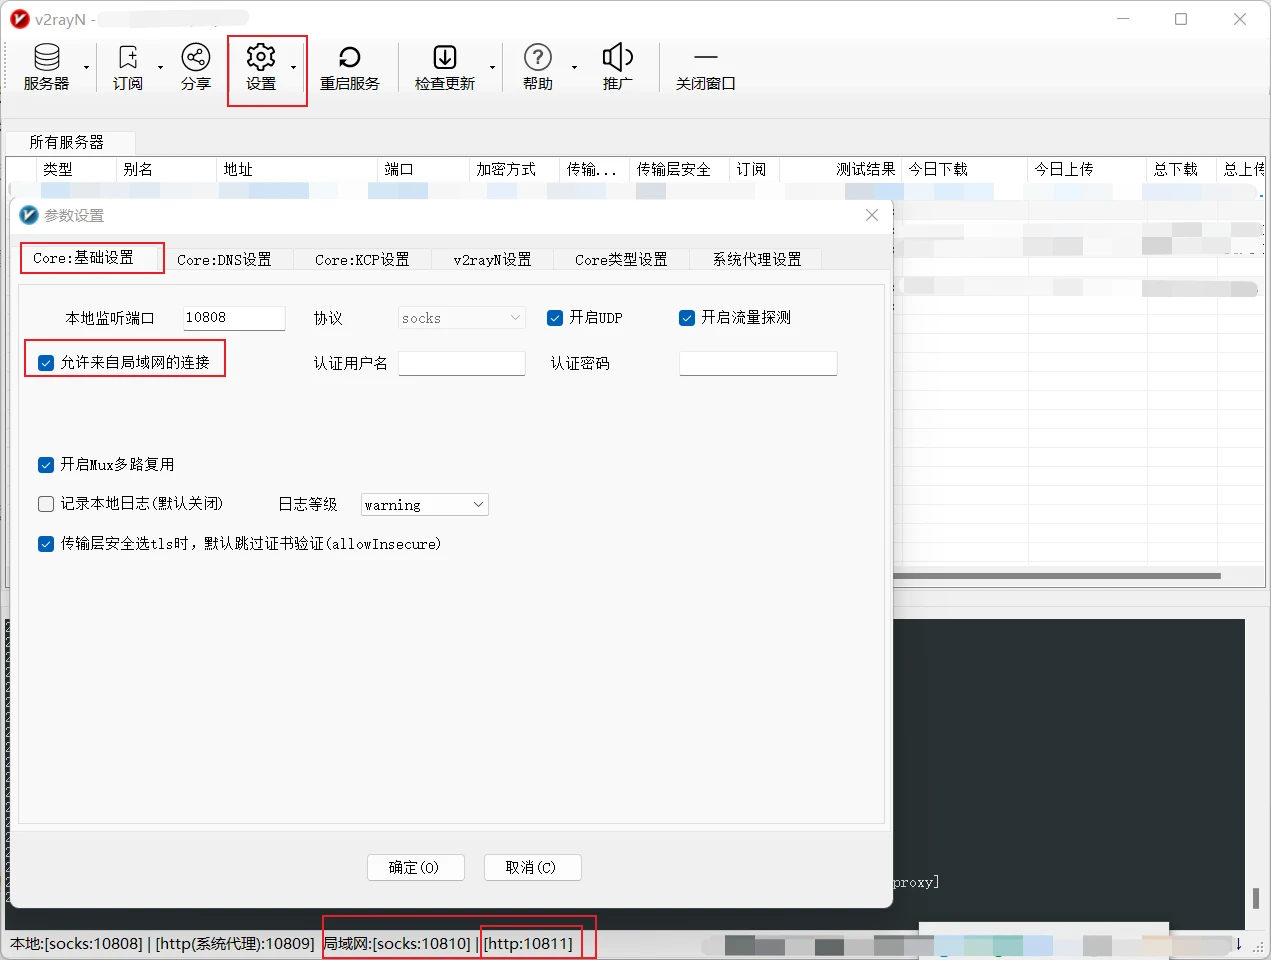Screen dimensions: 1271x960
Task: Click the 推广 megaphone icon
Action: point(618,57)
